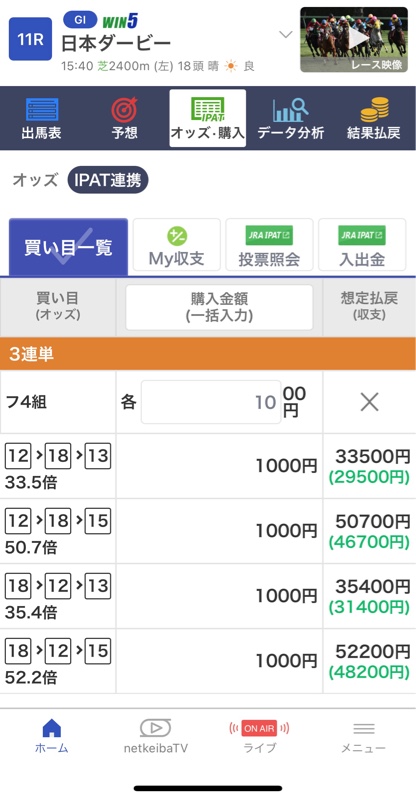This screenshot has width=416, height=800.
Task: Play the レース映像 video thumbnail
Action: click(354, 39)
